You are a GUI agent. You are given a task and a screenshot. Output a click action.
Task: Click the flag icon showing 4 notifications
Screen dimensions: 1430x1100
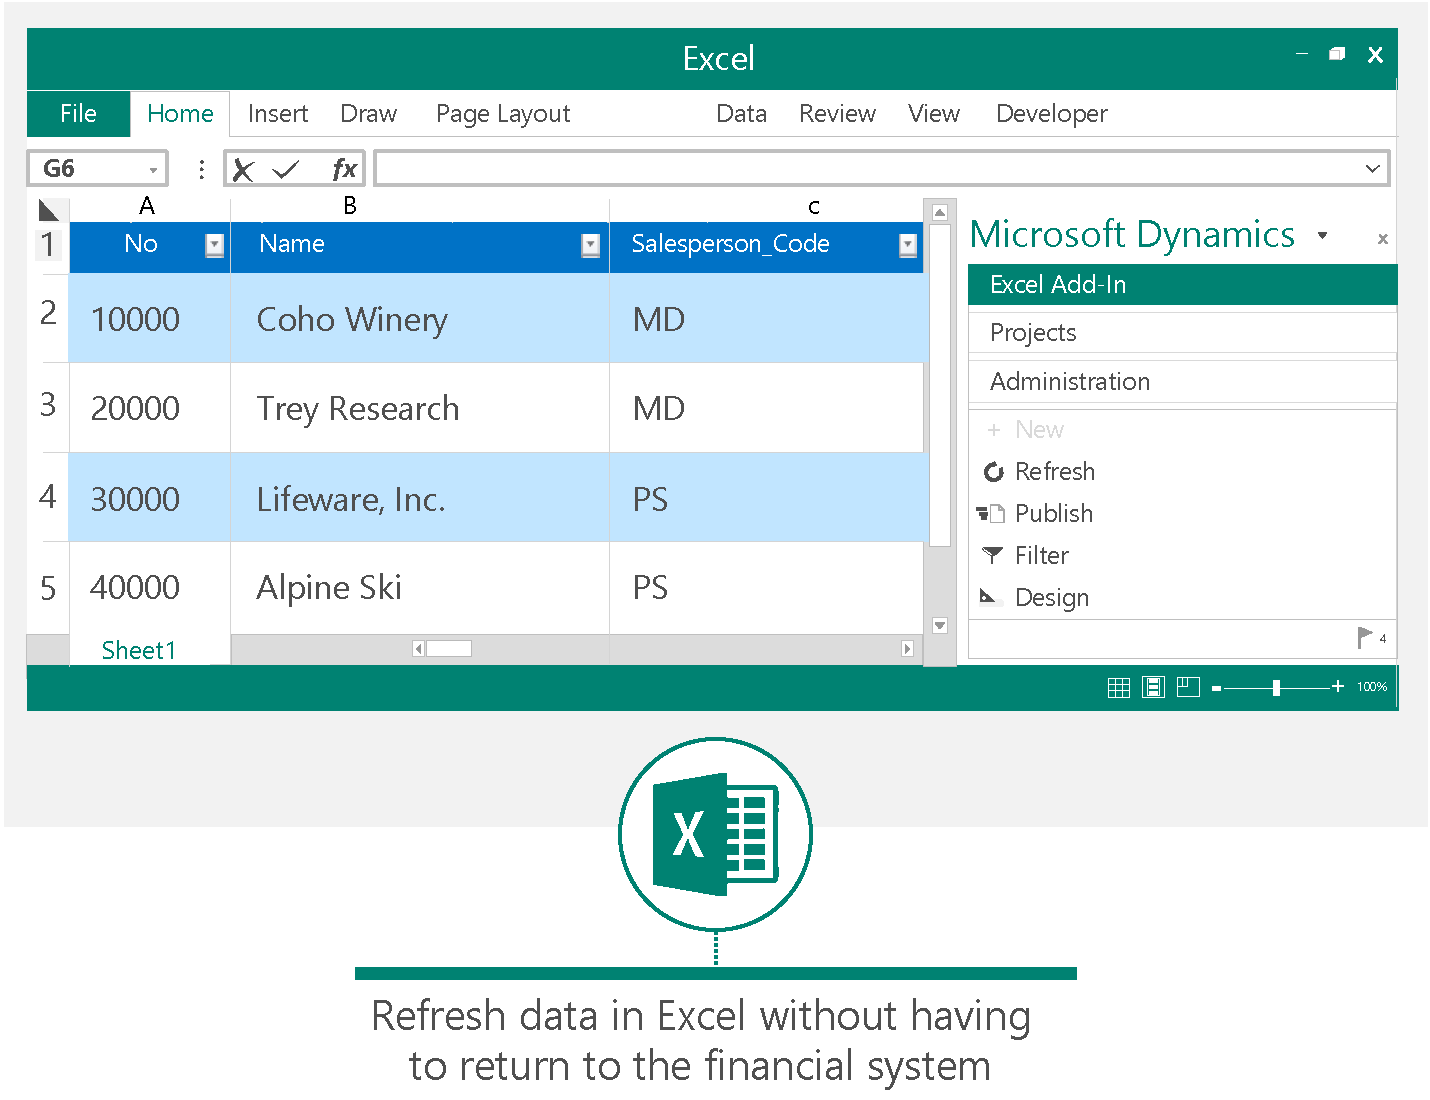pos(1366,637)
